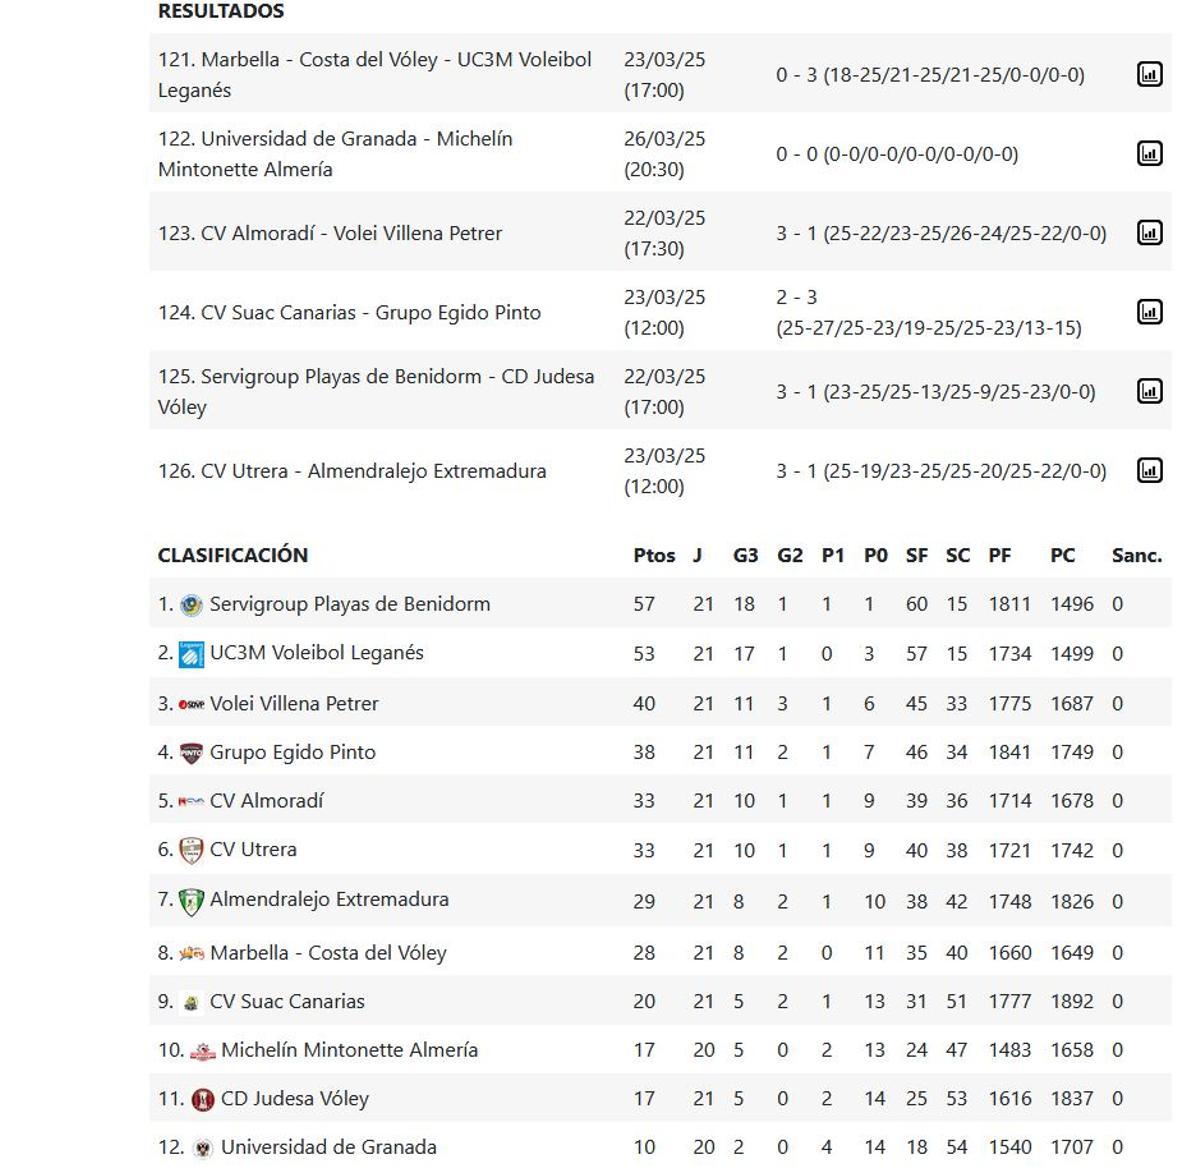Click the Volei Villena Petrer team logo

[x=192, y=703]
